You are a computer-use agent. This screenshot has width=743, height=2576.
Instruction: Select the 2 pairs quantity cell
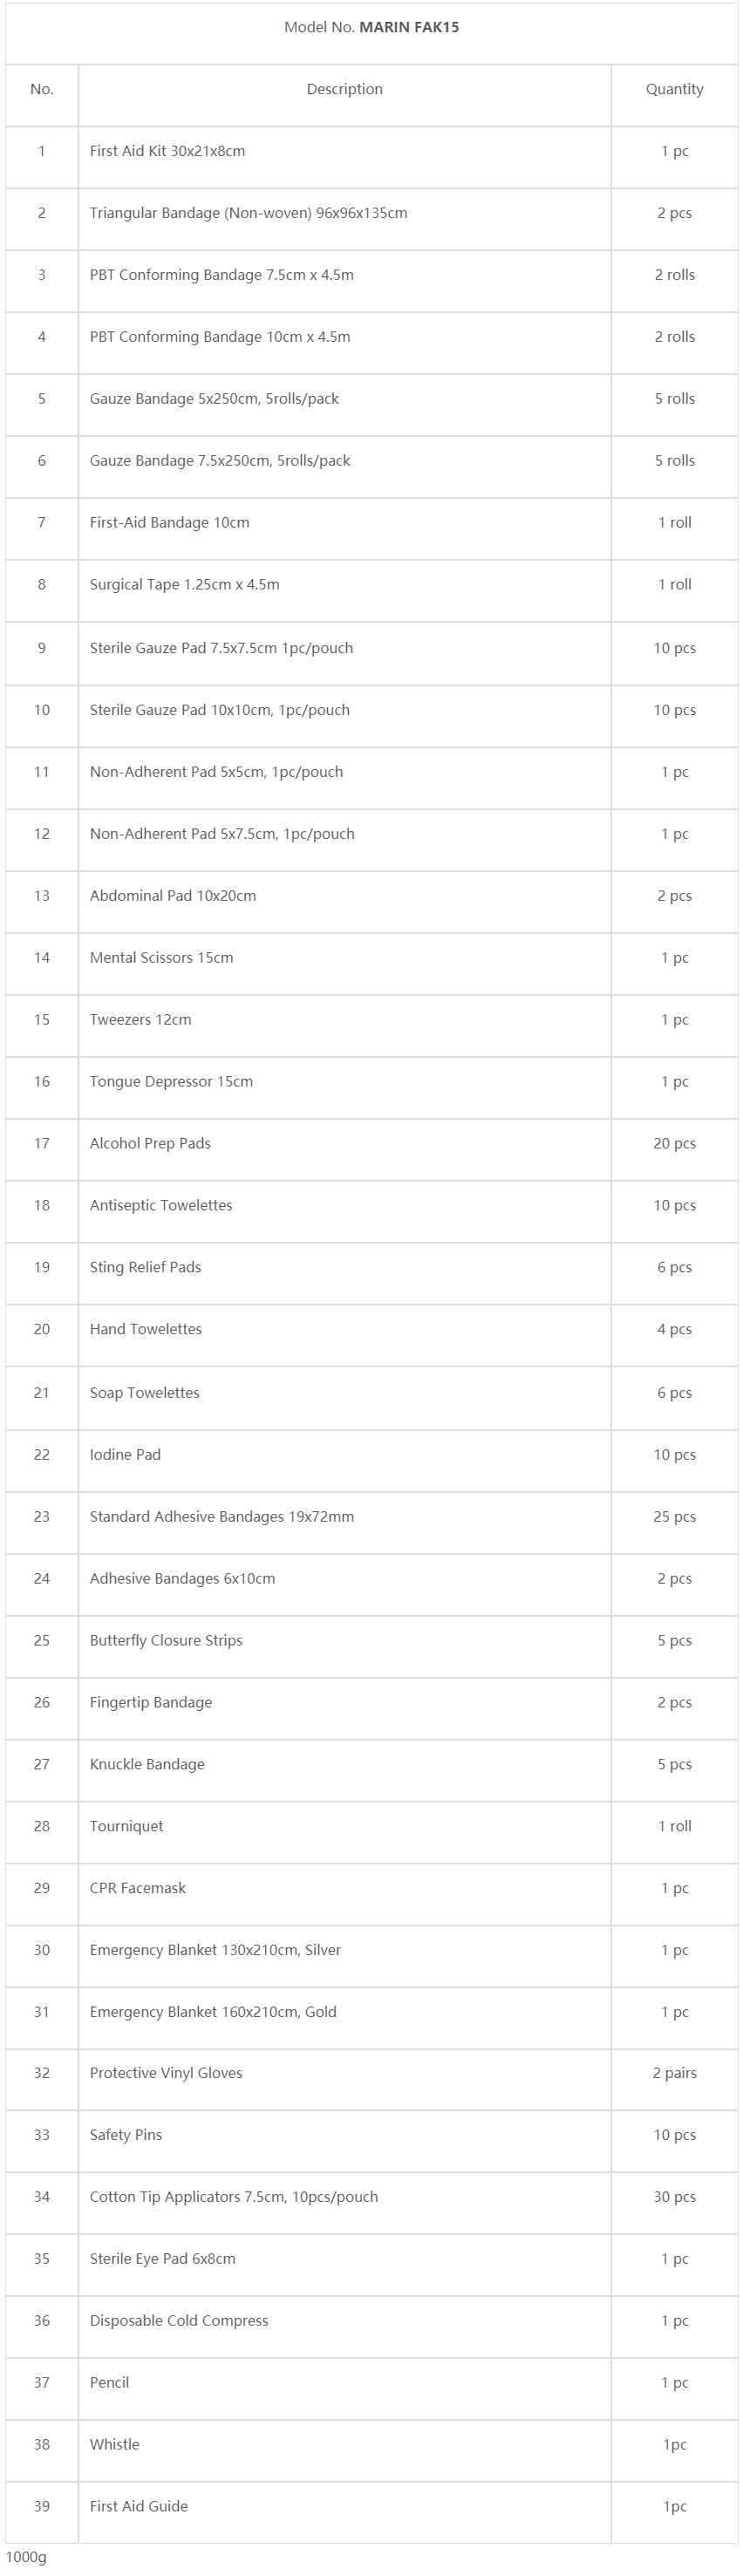674,2074
